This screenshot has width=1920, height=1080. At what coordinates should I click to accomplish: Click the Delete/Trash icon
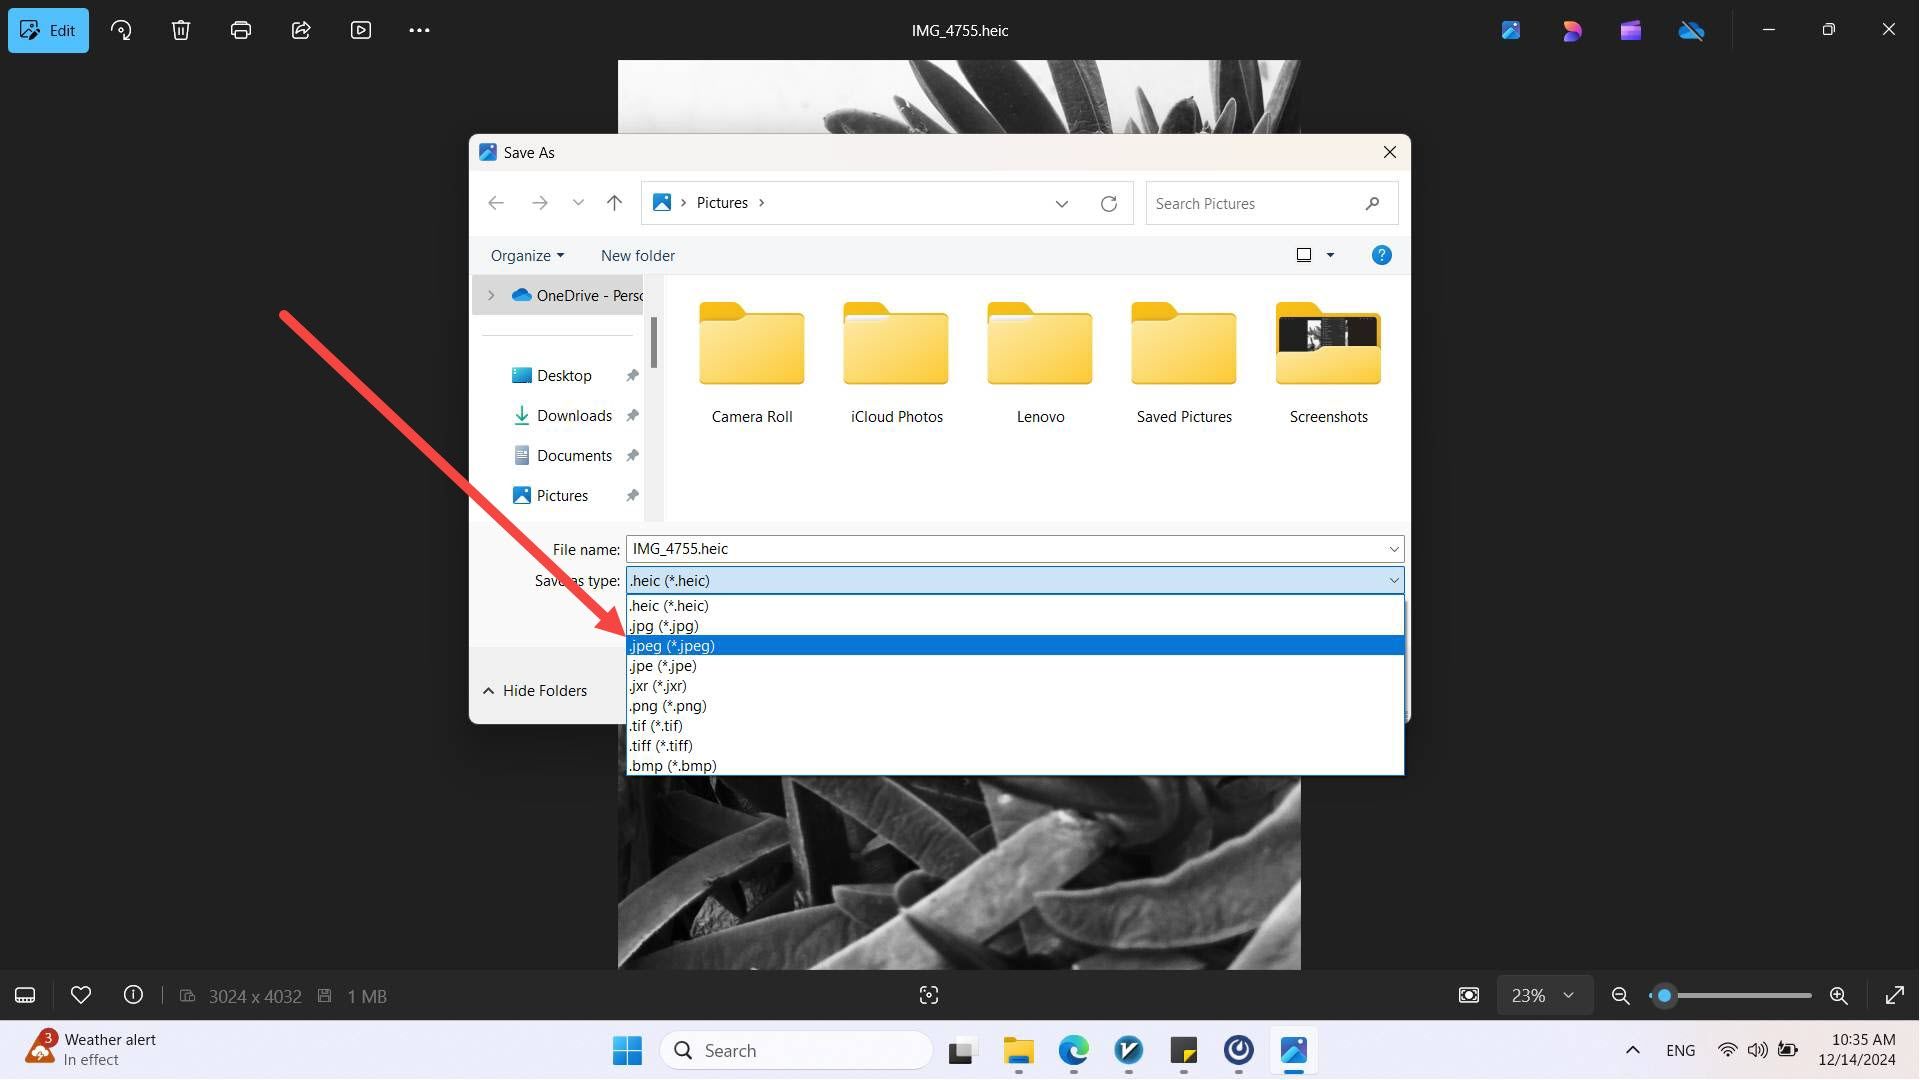(x=179, y=29)
